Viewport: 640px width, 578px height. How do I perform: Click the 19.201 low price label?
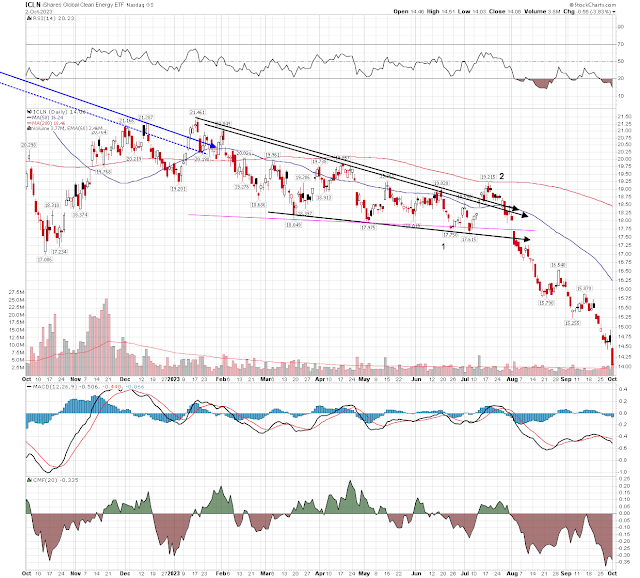pos(178,189)
